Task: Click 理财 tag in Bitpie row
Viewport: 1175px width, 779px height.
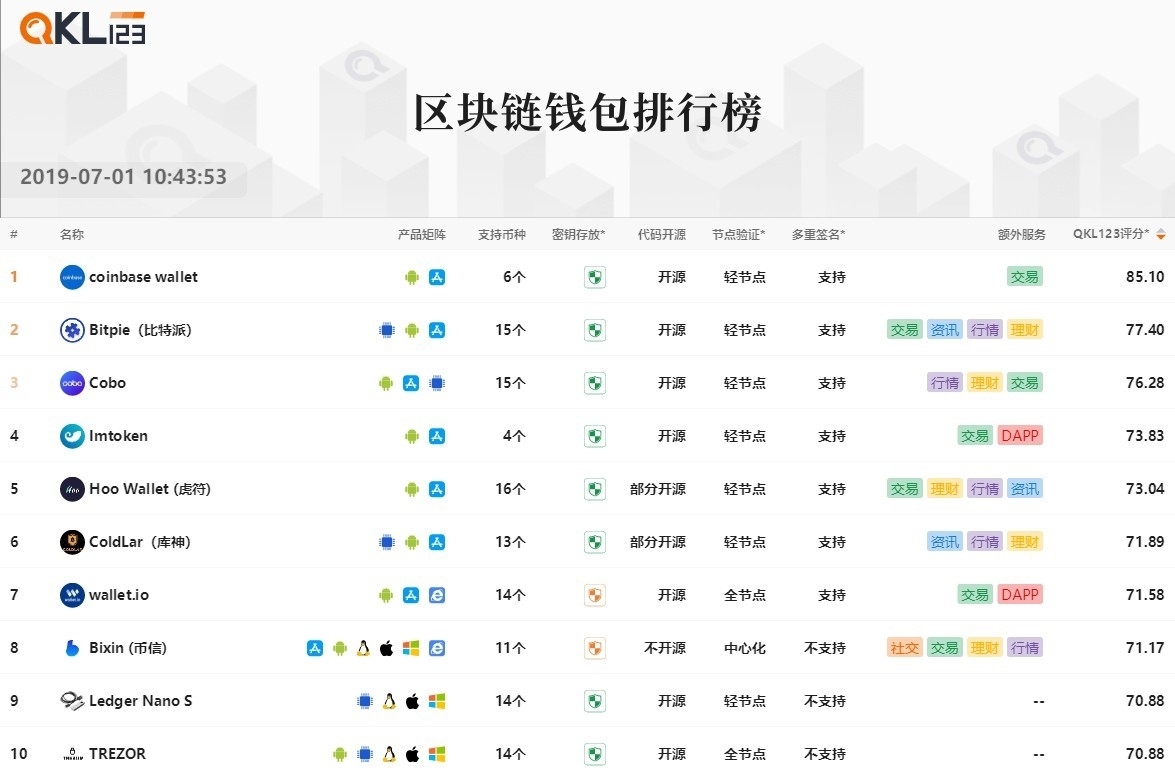Action: tap(1024, 330)
